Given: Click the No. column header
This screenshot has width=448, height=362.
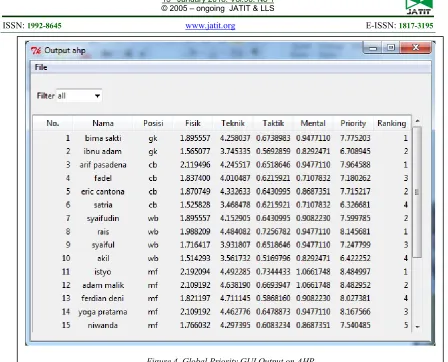Looking at the screenshot, I should 53,123.
